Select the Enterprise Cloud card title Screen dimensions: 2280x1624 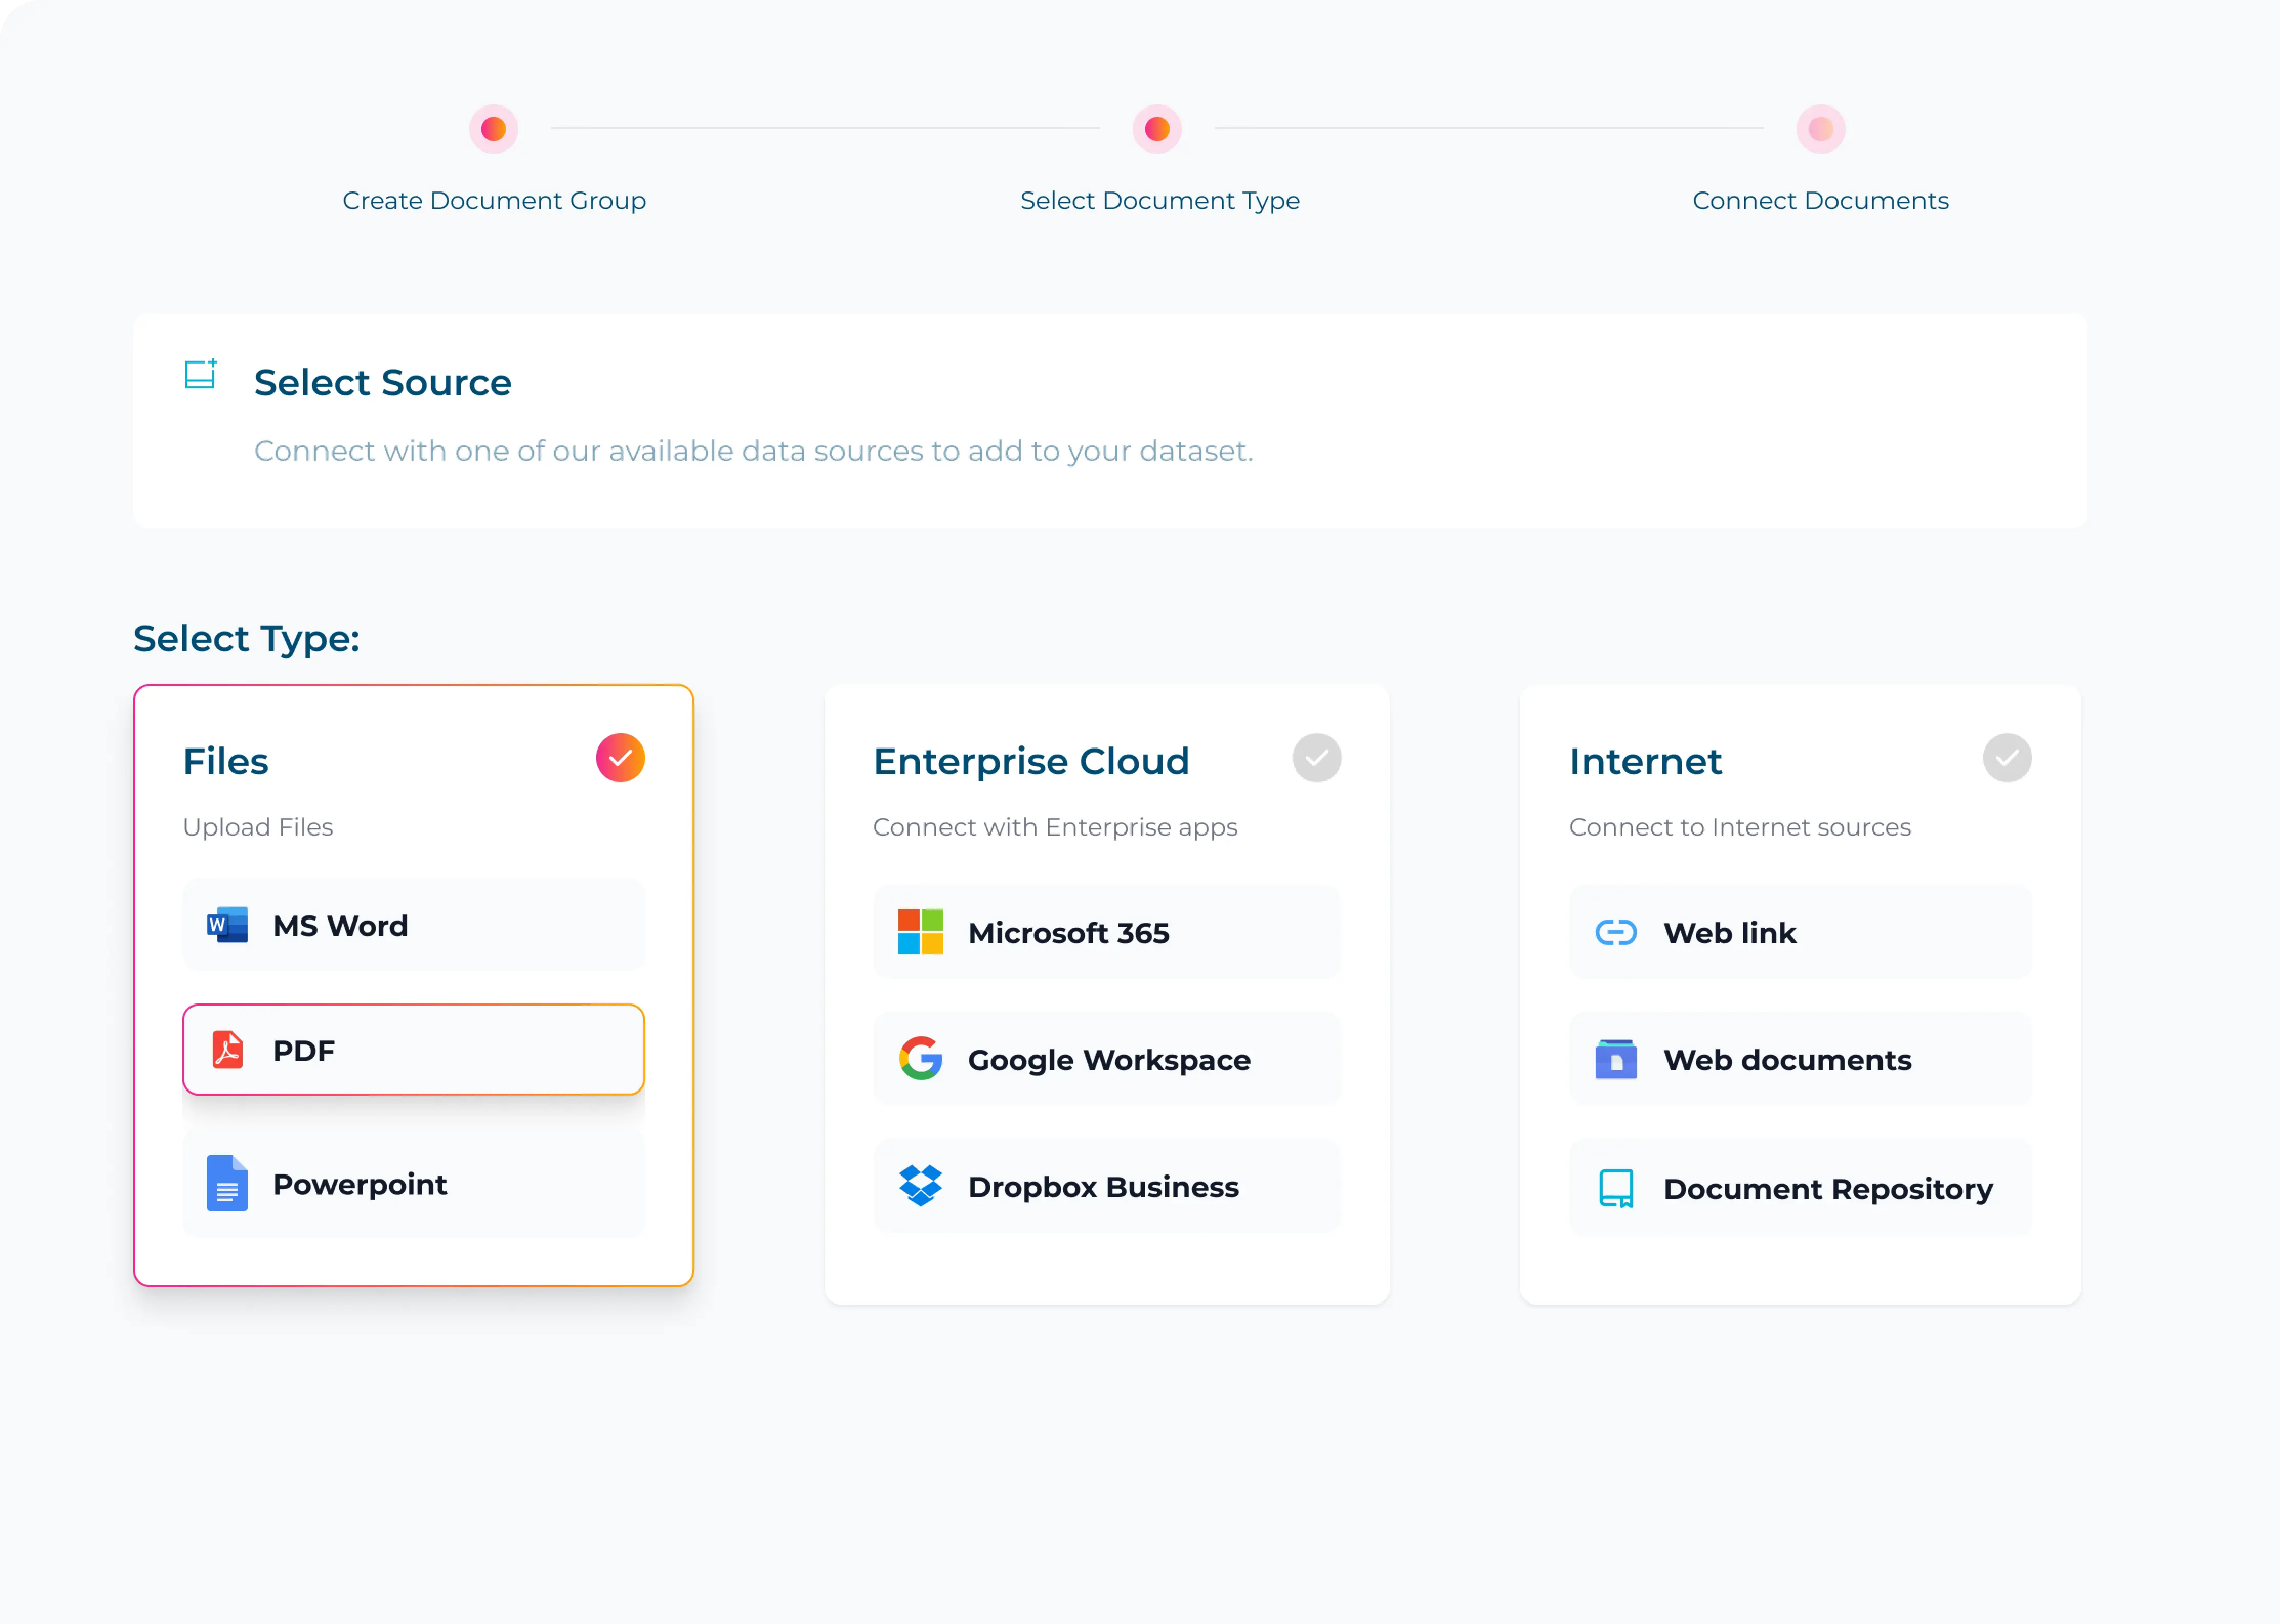click(1031, 761)
